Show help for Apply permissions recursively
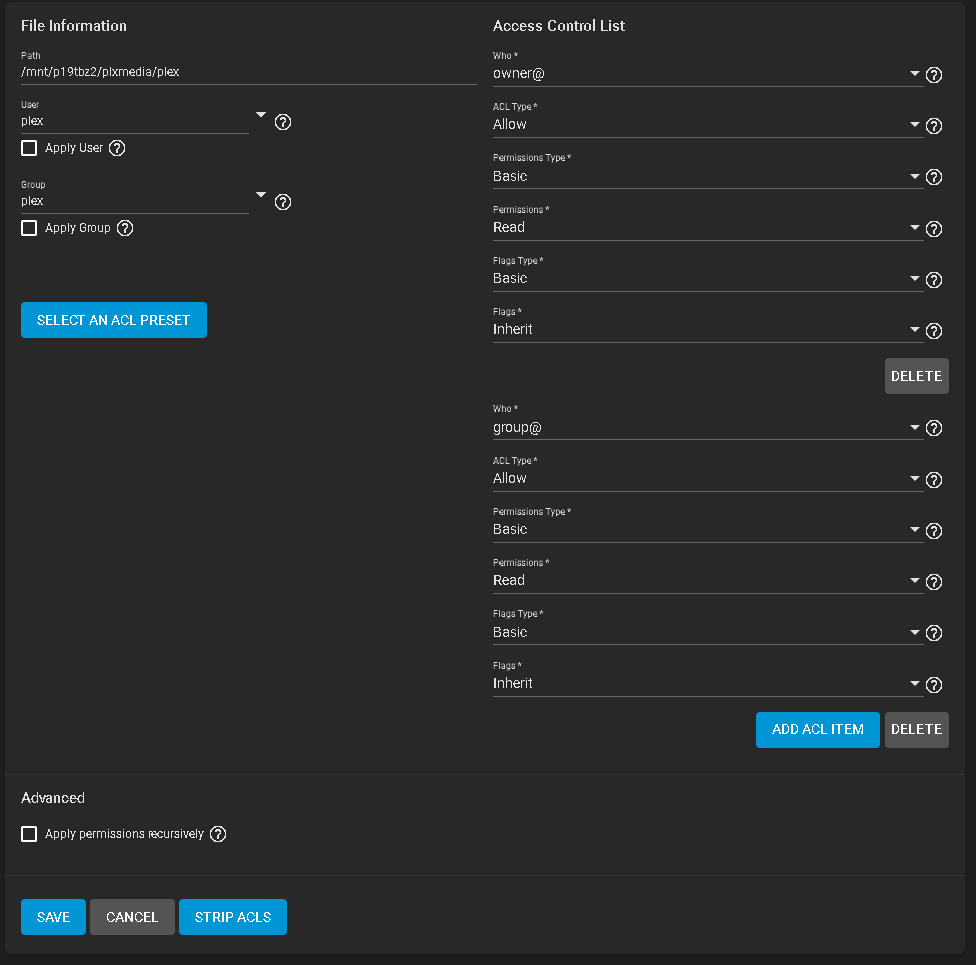This screenshot has height=965, width=976. [218, 834]
